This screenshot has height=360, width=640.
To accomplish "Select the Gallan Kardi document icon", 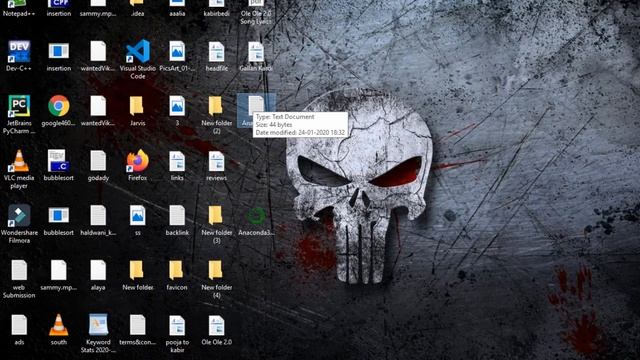I will click(256, 56).
